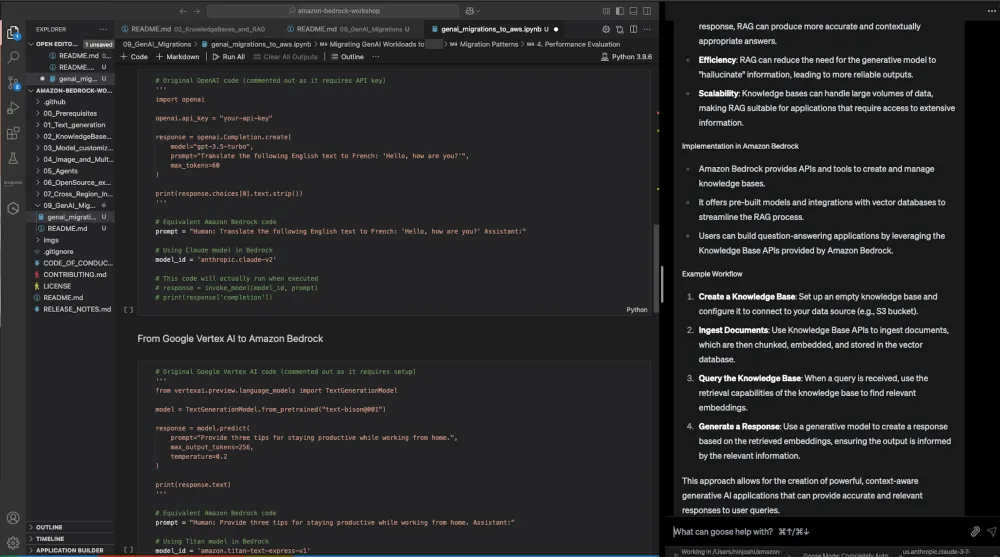This screenshot has height=557, width=1000.
Task: Select the genai_migrations_to_aws.ipynb tab
Action: (x=490, y=29)
